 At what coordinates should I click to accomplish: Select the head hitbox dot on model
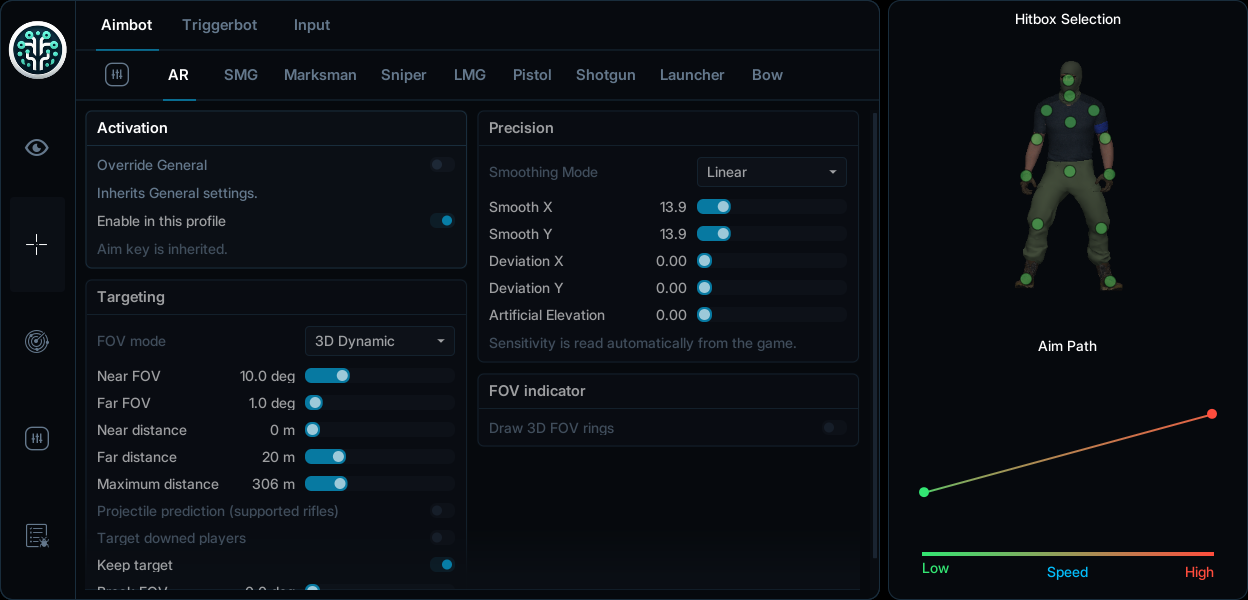point(1069,80)
